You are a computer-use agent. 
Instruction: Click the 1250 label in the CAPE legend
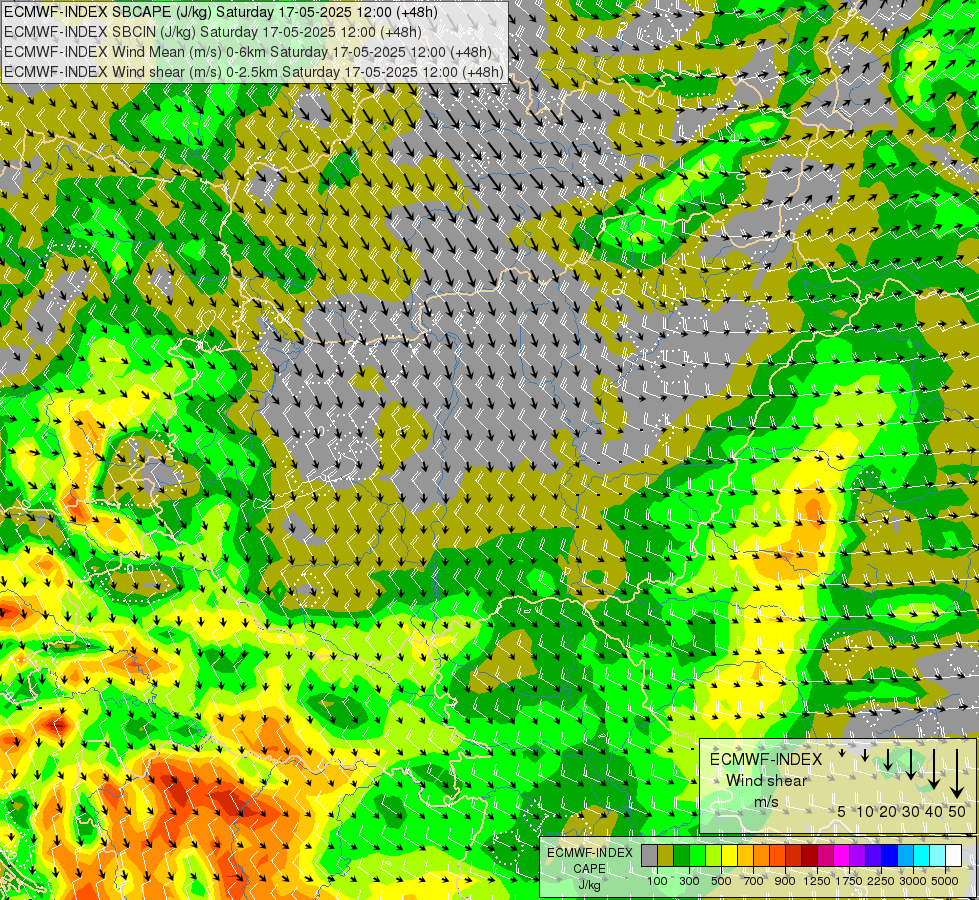817,881
